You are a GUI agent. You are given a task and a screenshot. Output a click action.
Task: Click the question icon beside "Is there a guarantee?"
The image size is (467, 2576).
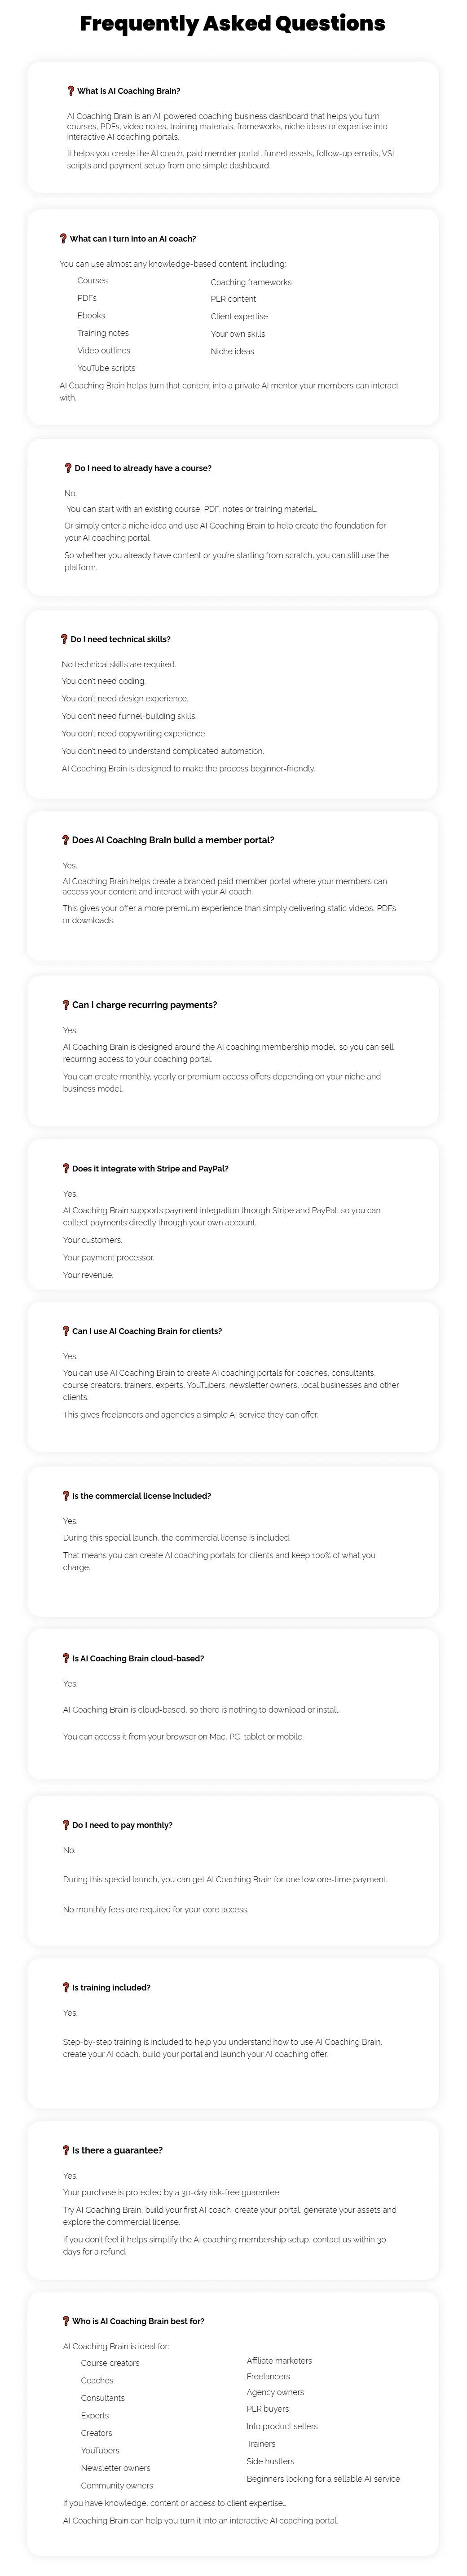(x=66, y=2150)
